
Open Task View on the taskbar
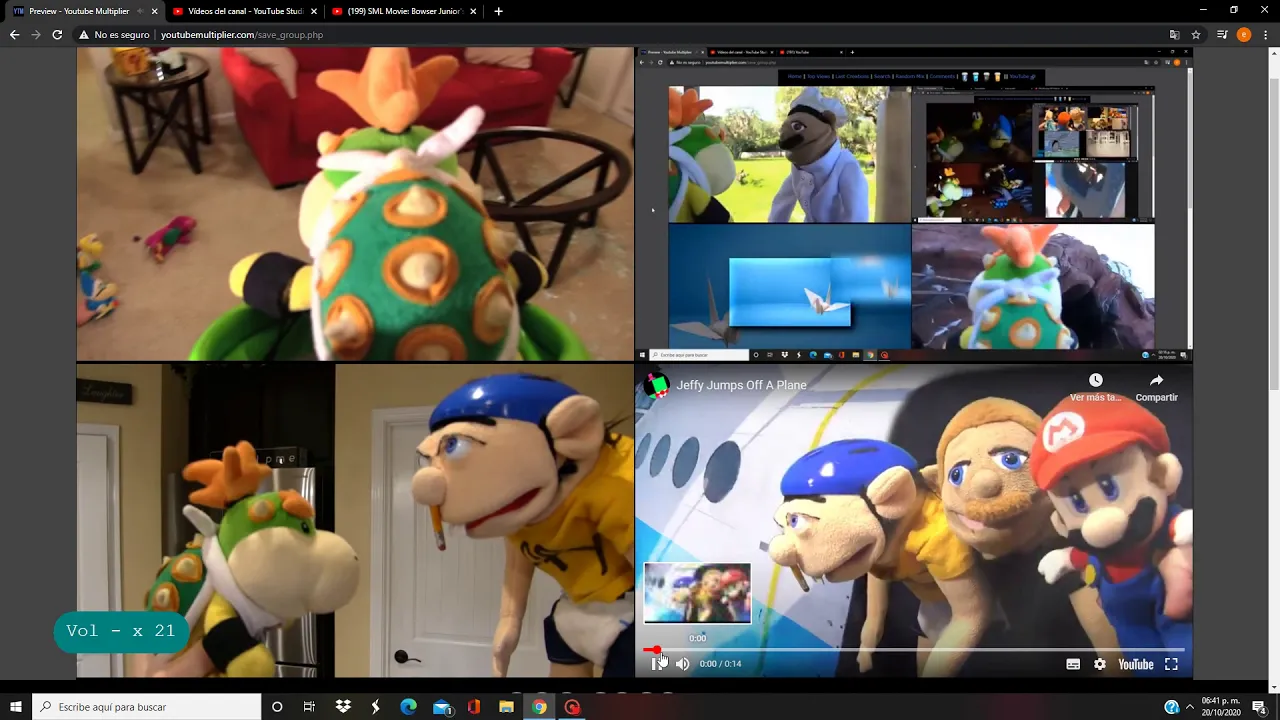coord(310,707)
